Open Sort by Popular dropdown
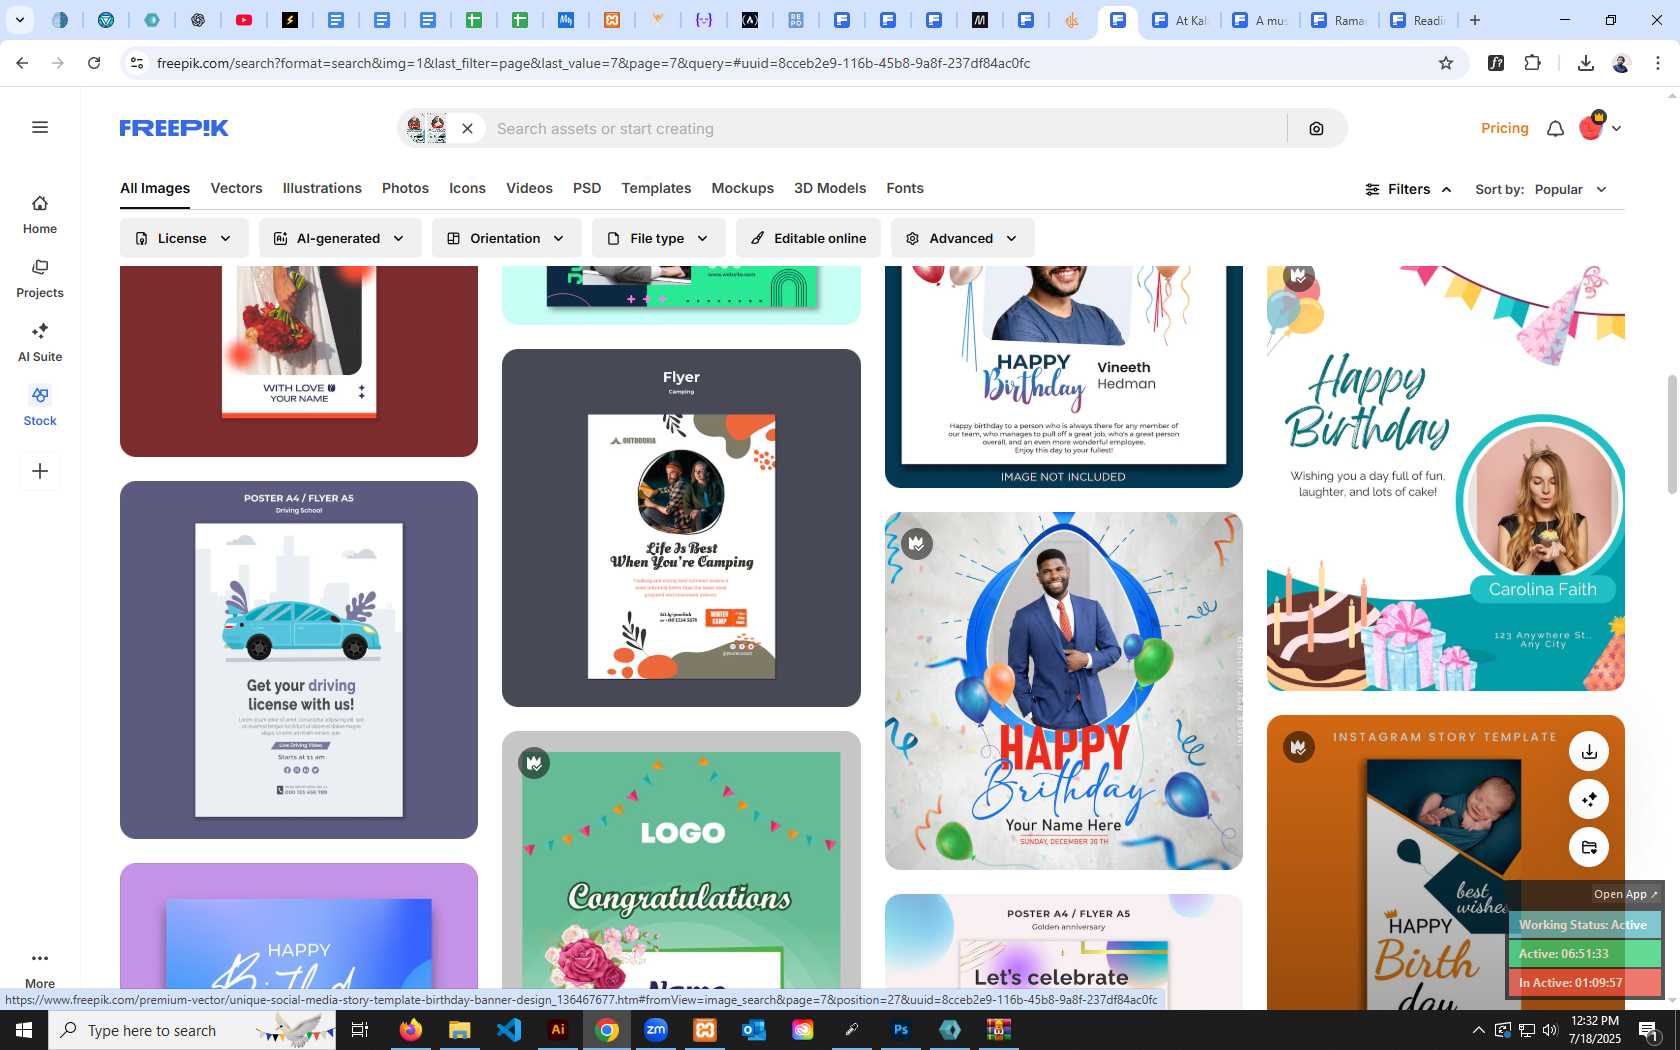The image size is (1680, 1050). [1541, 189]
